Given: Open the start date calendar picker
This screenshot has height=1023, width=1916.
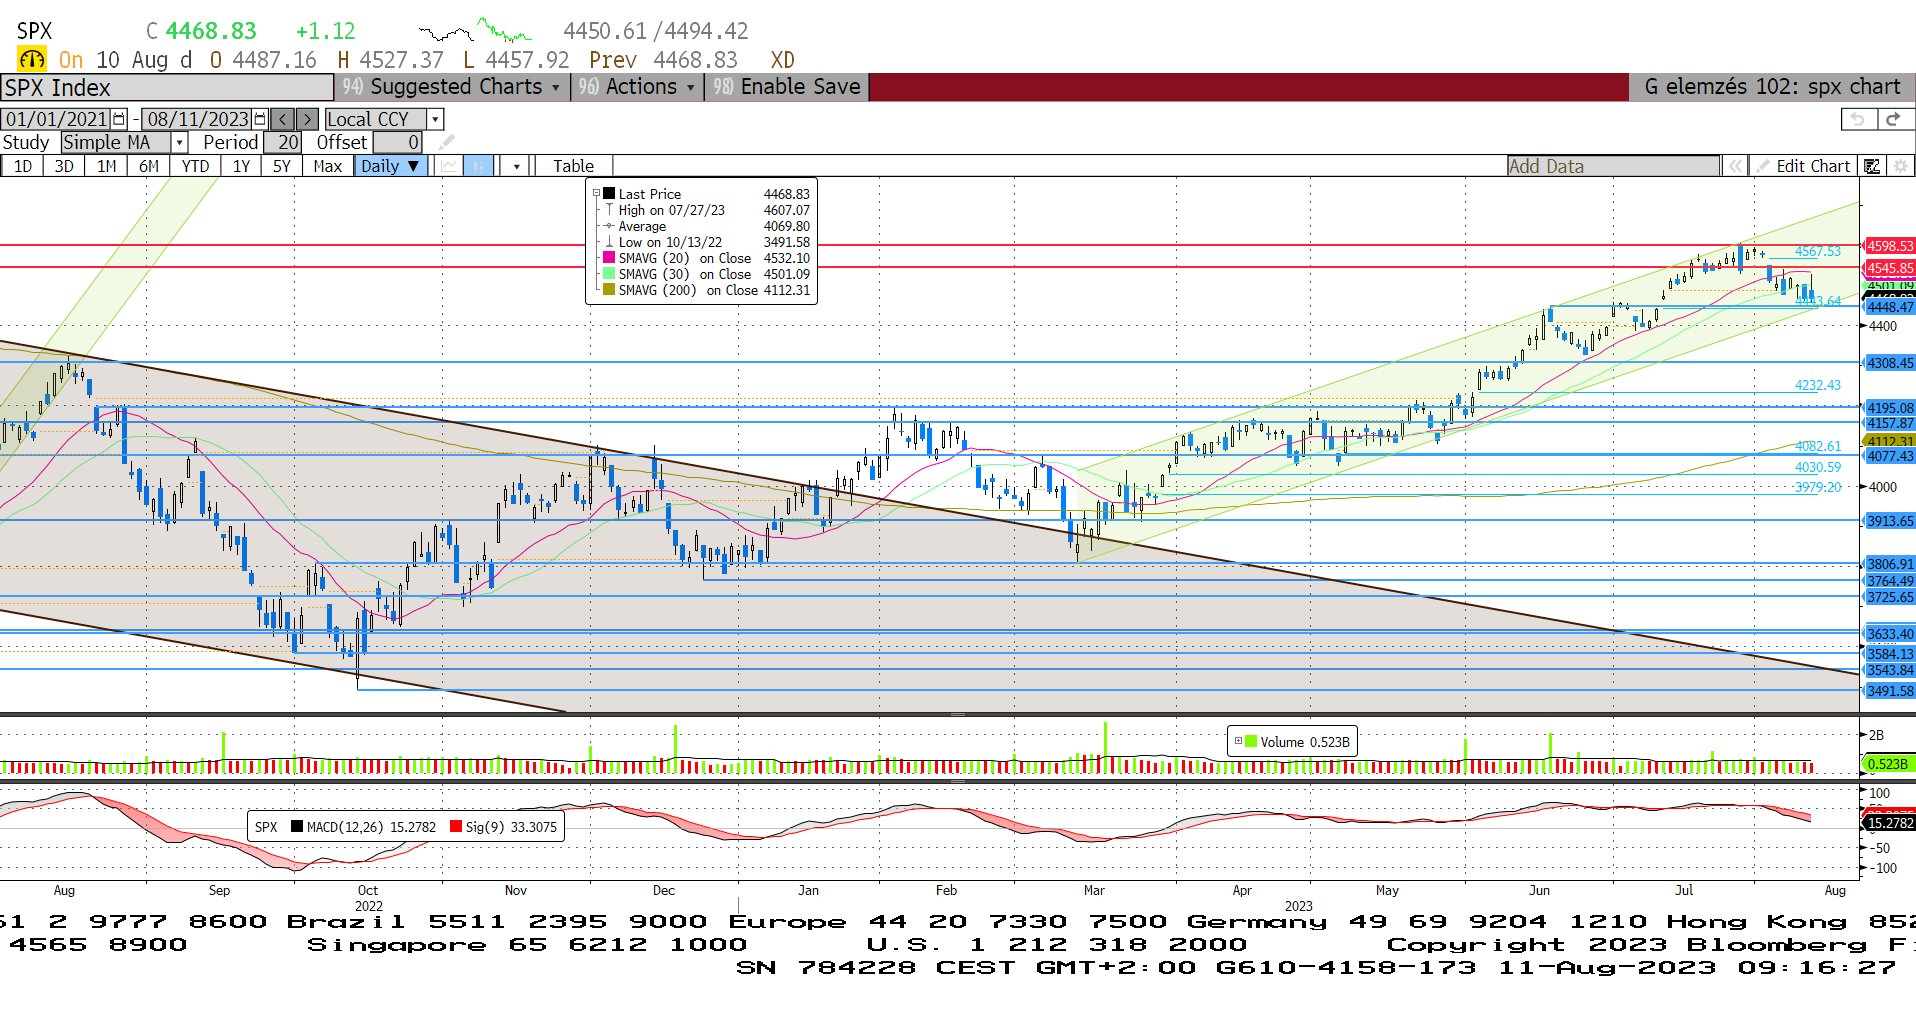Looking at the screenshot, I should (x=120, y=119).
